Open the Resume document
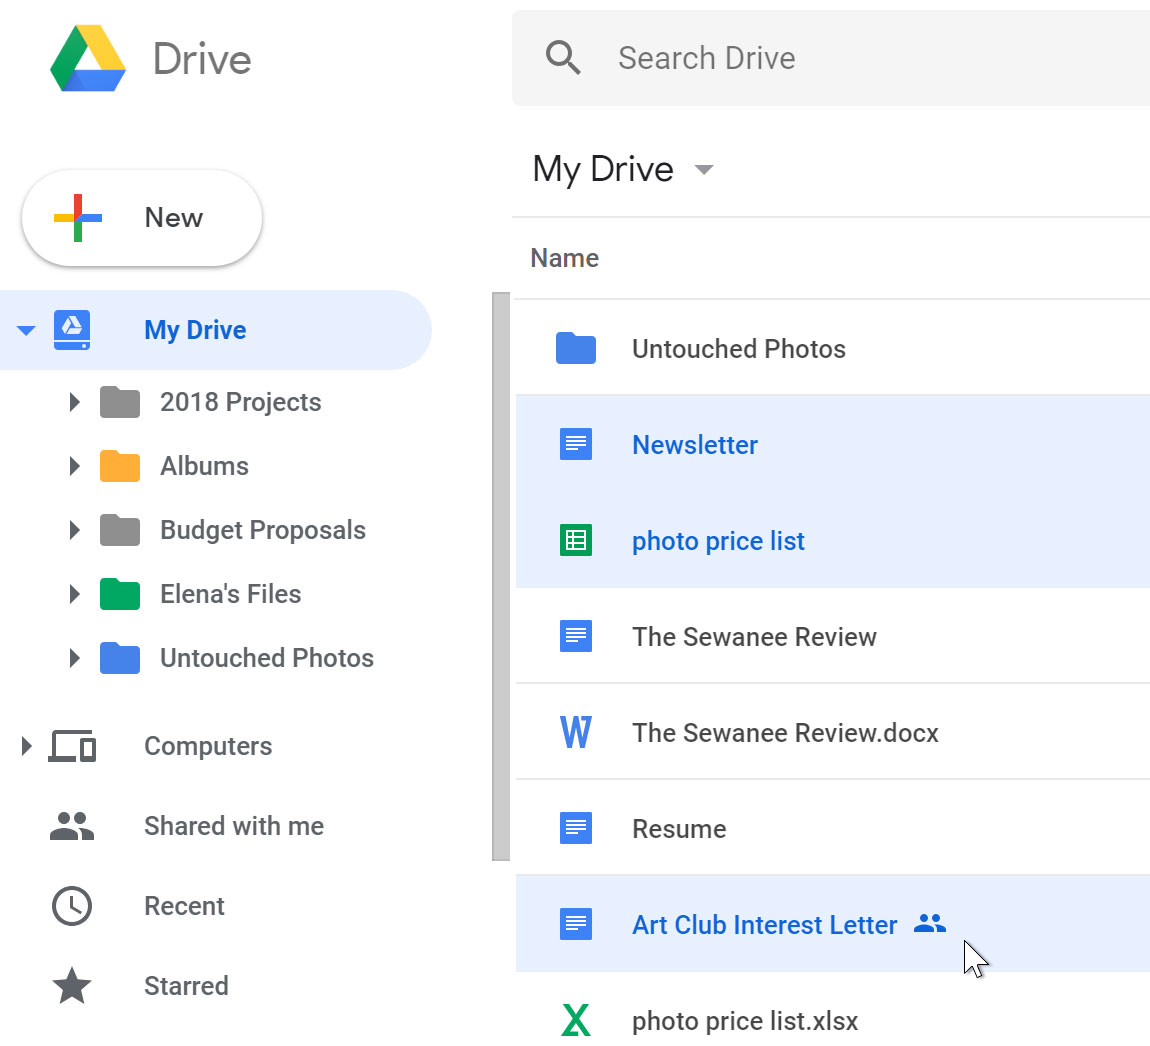Viewport: 1150px width, 1046px height. pos(677,828)
